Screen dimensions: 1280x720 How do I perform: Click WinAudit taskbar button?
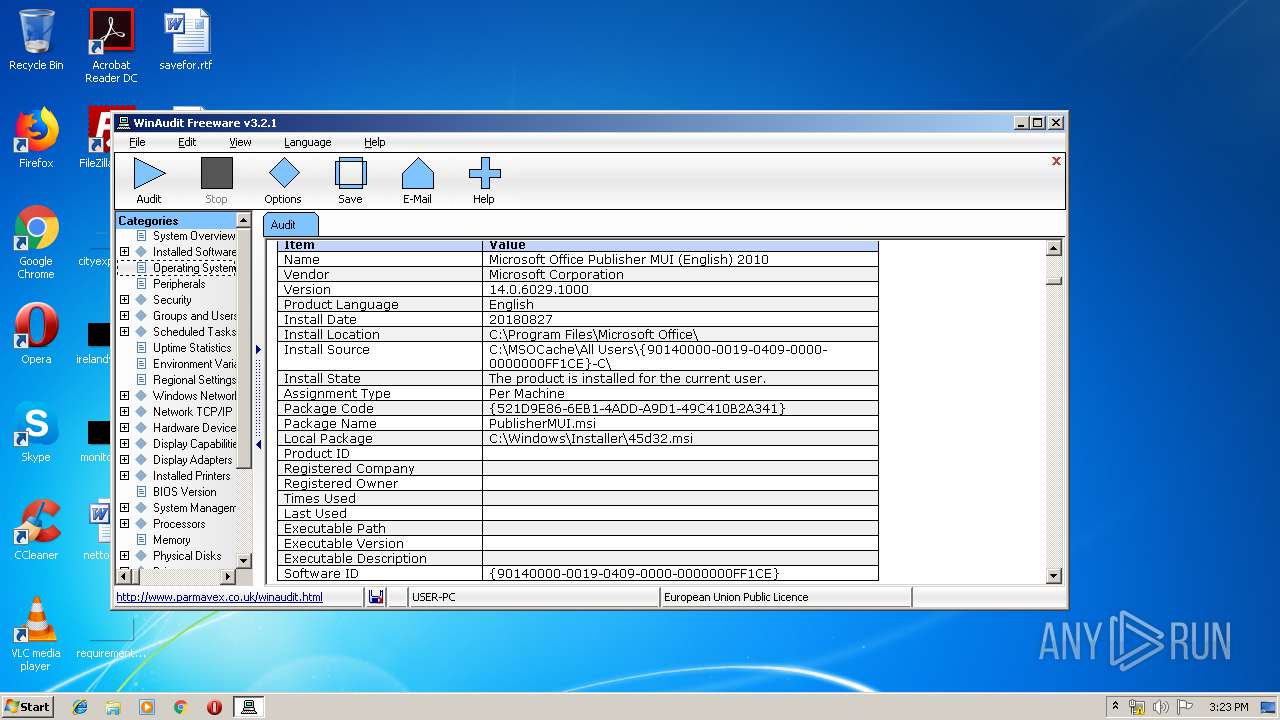pos(249,707)
